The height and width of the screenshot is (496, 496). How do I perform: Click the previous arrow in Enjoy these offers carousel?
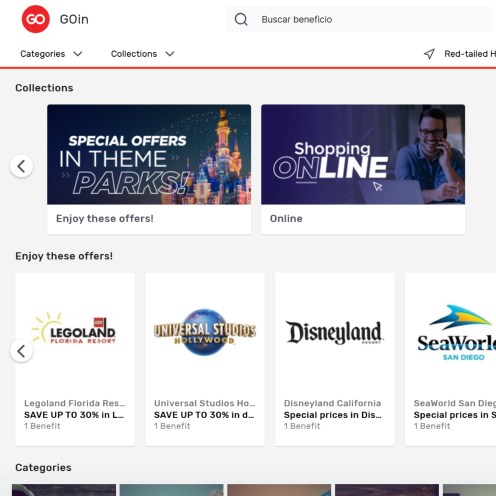click(22, 351)
